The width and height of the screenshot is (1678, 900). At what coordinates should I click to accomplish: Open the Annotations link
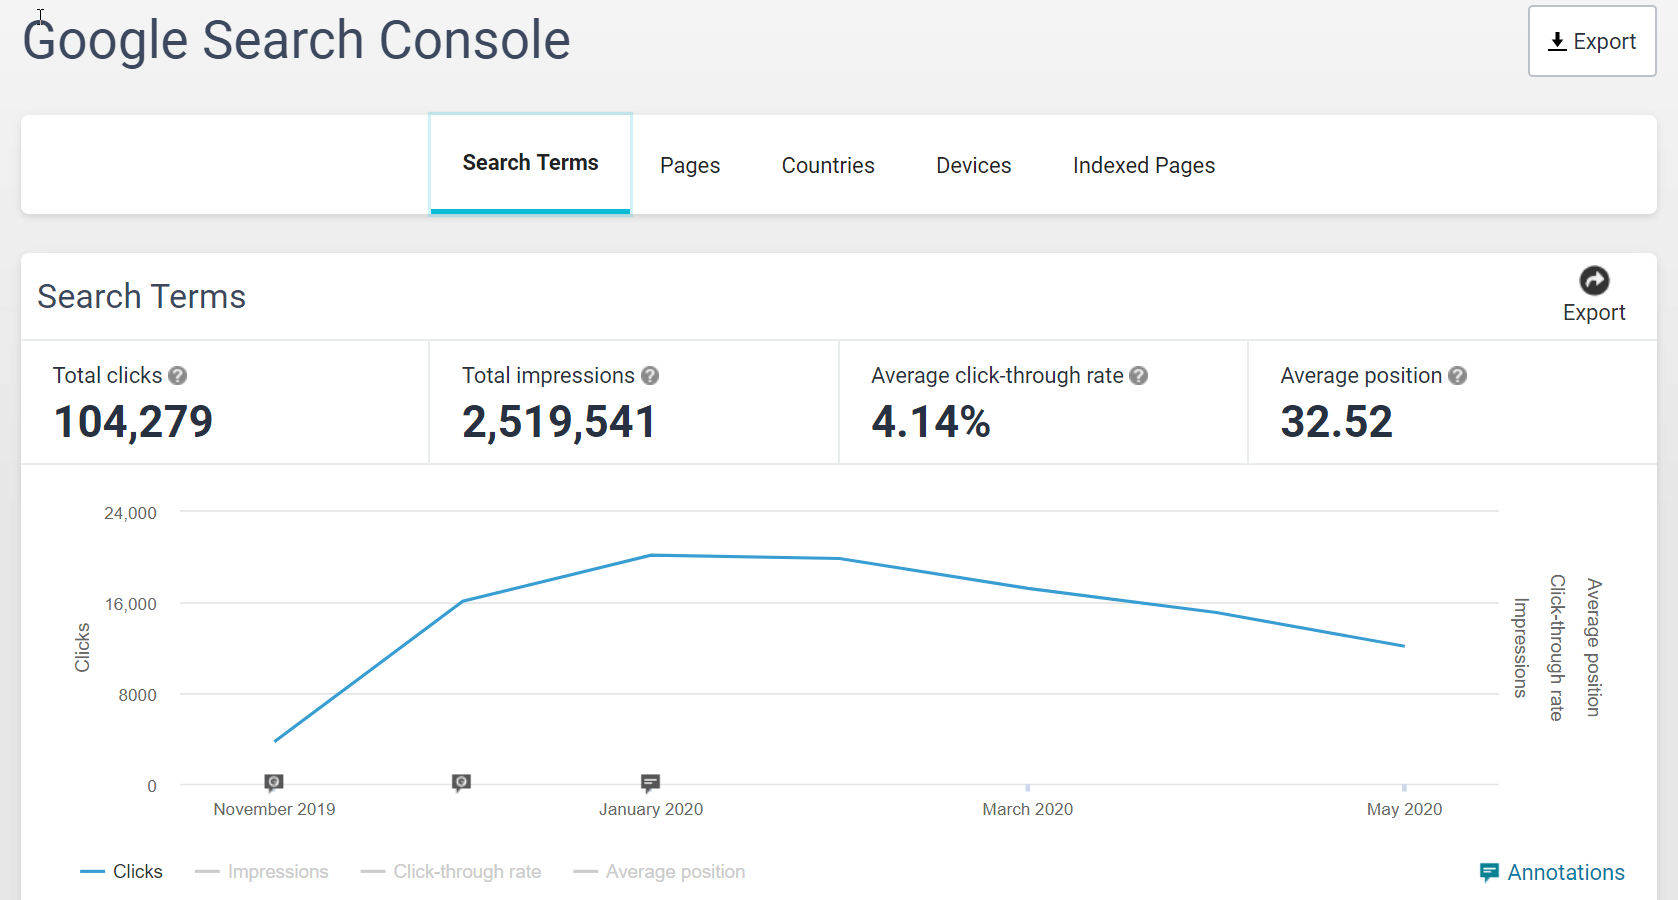1566,873
